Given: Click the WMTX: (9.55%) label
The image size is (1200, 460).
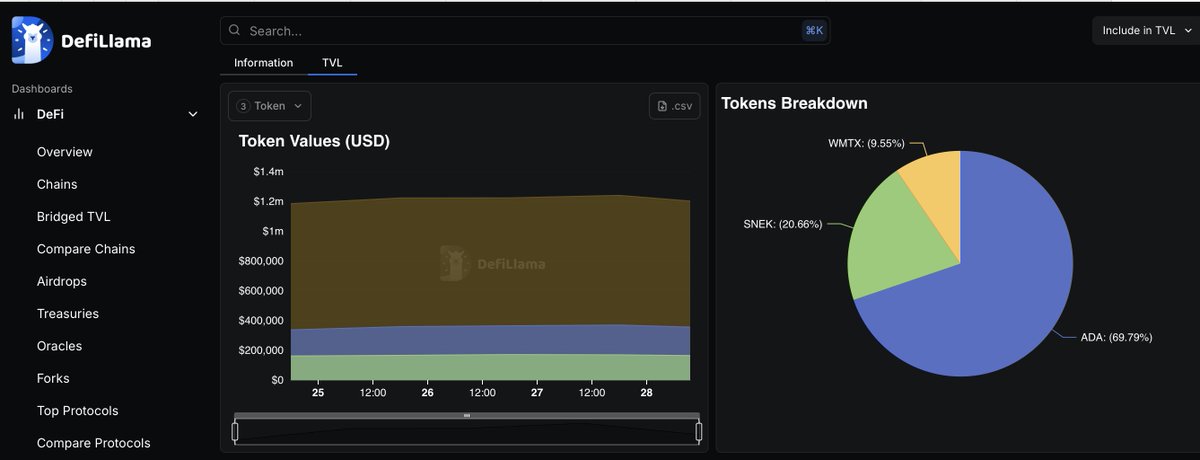Looking at the screenshot, I should [866, 143].
